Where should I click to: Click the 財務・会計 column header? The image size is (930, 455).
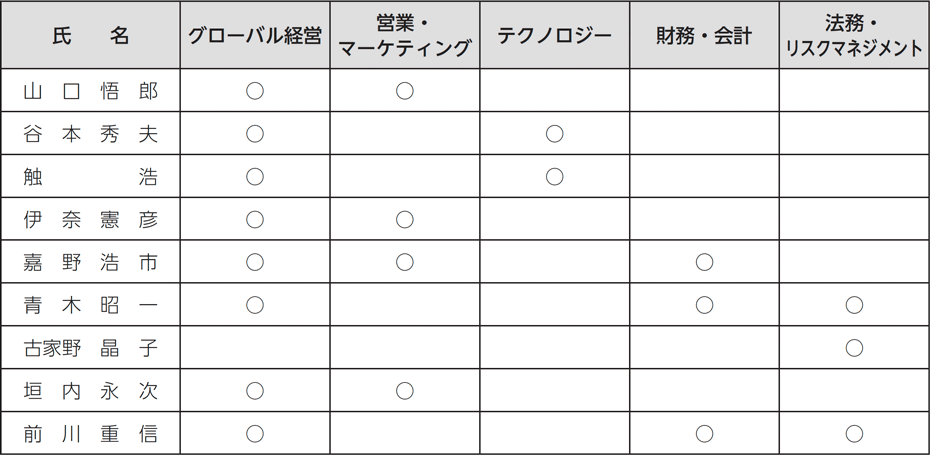(x=704, y=36)
